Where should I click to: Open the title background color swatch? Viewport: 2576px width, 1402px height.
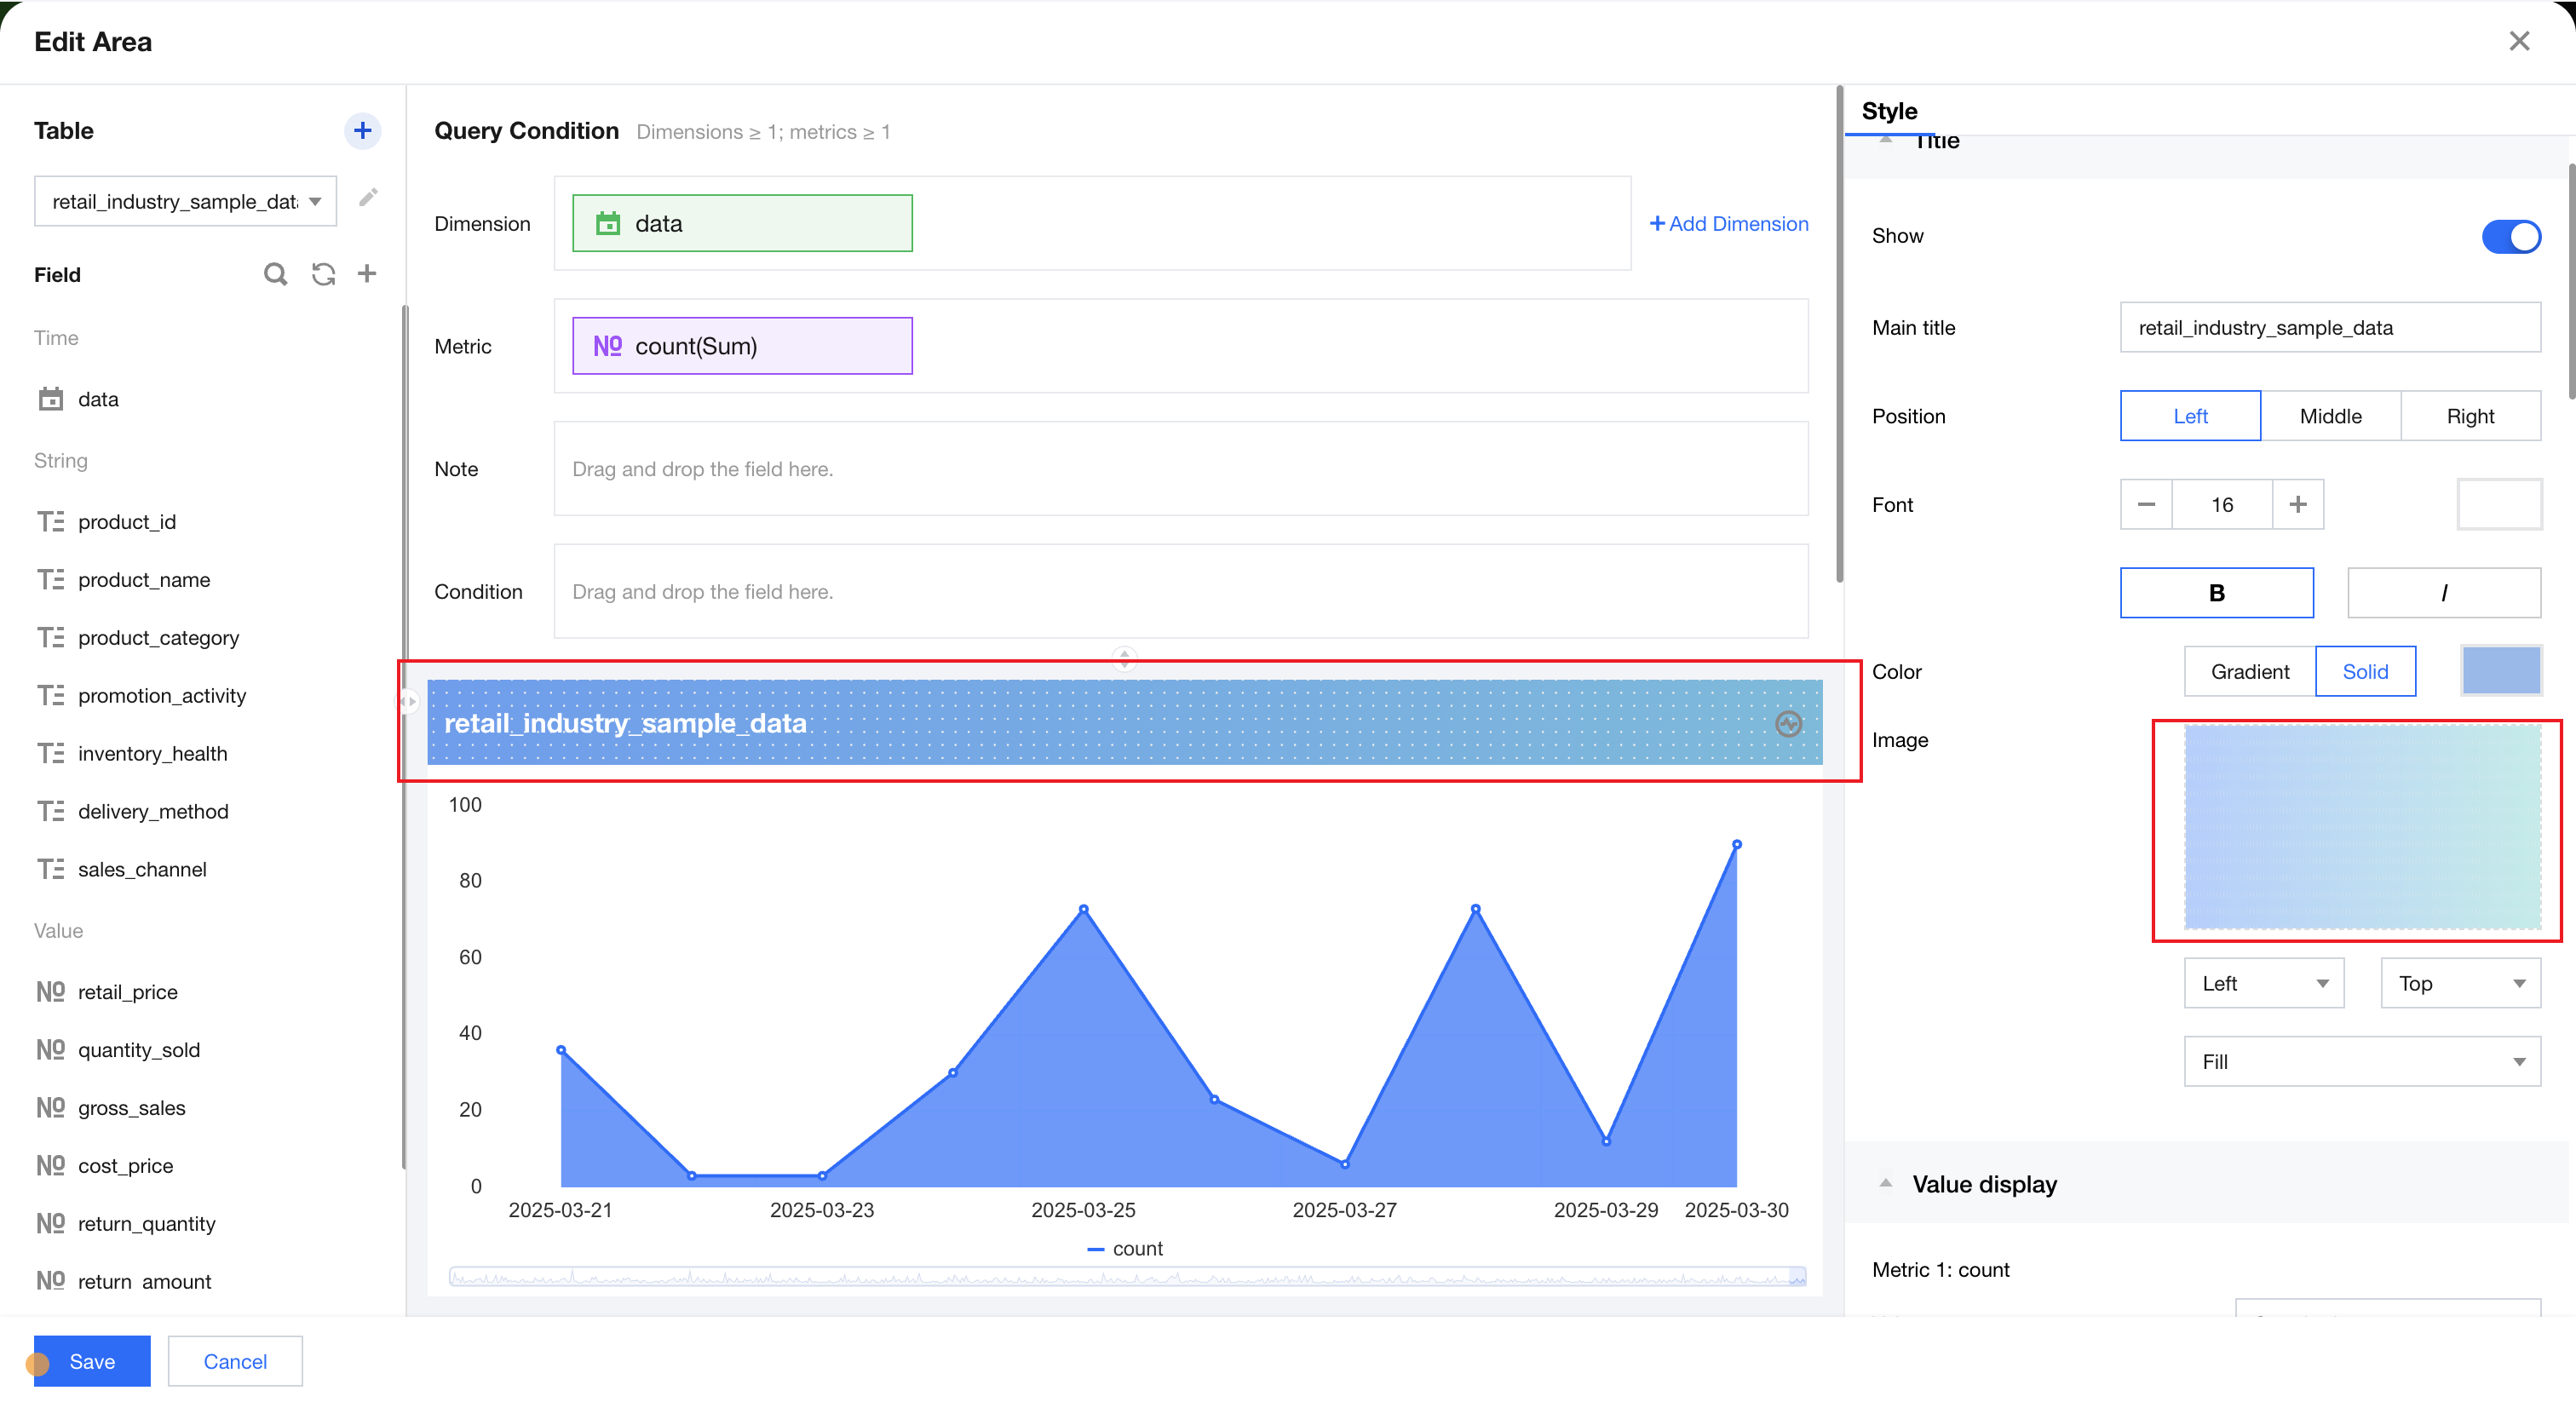[2500, 671]
